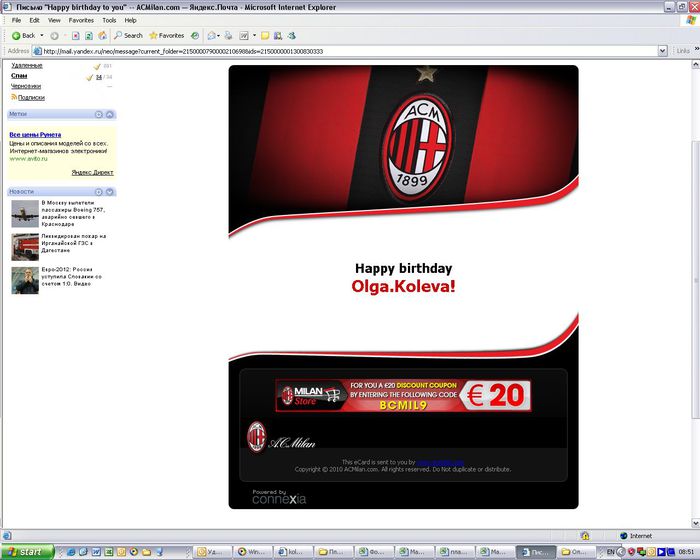Launch Word from the Quick Launch bar
The image size is (700, 560).
coord(96,552)
